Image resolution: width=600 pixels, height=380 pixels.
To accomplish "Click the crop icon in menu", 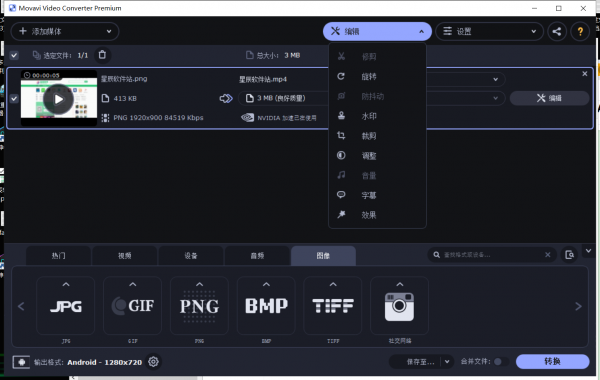I will point(341,135).
